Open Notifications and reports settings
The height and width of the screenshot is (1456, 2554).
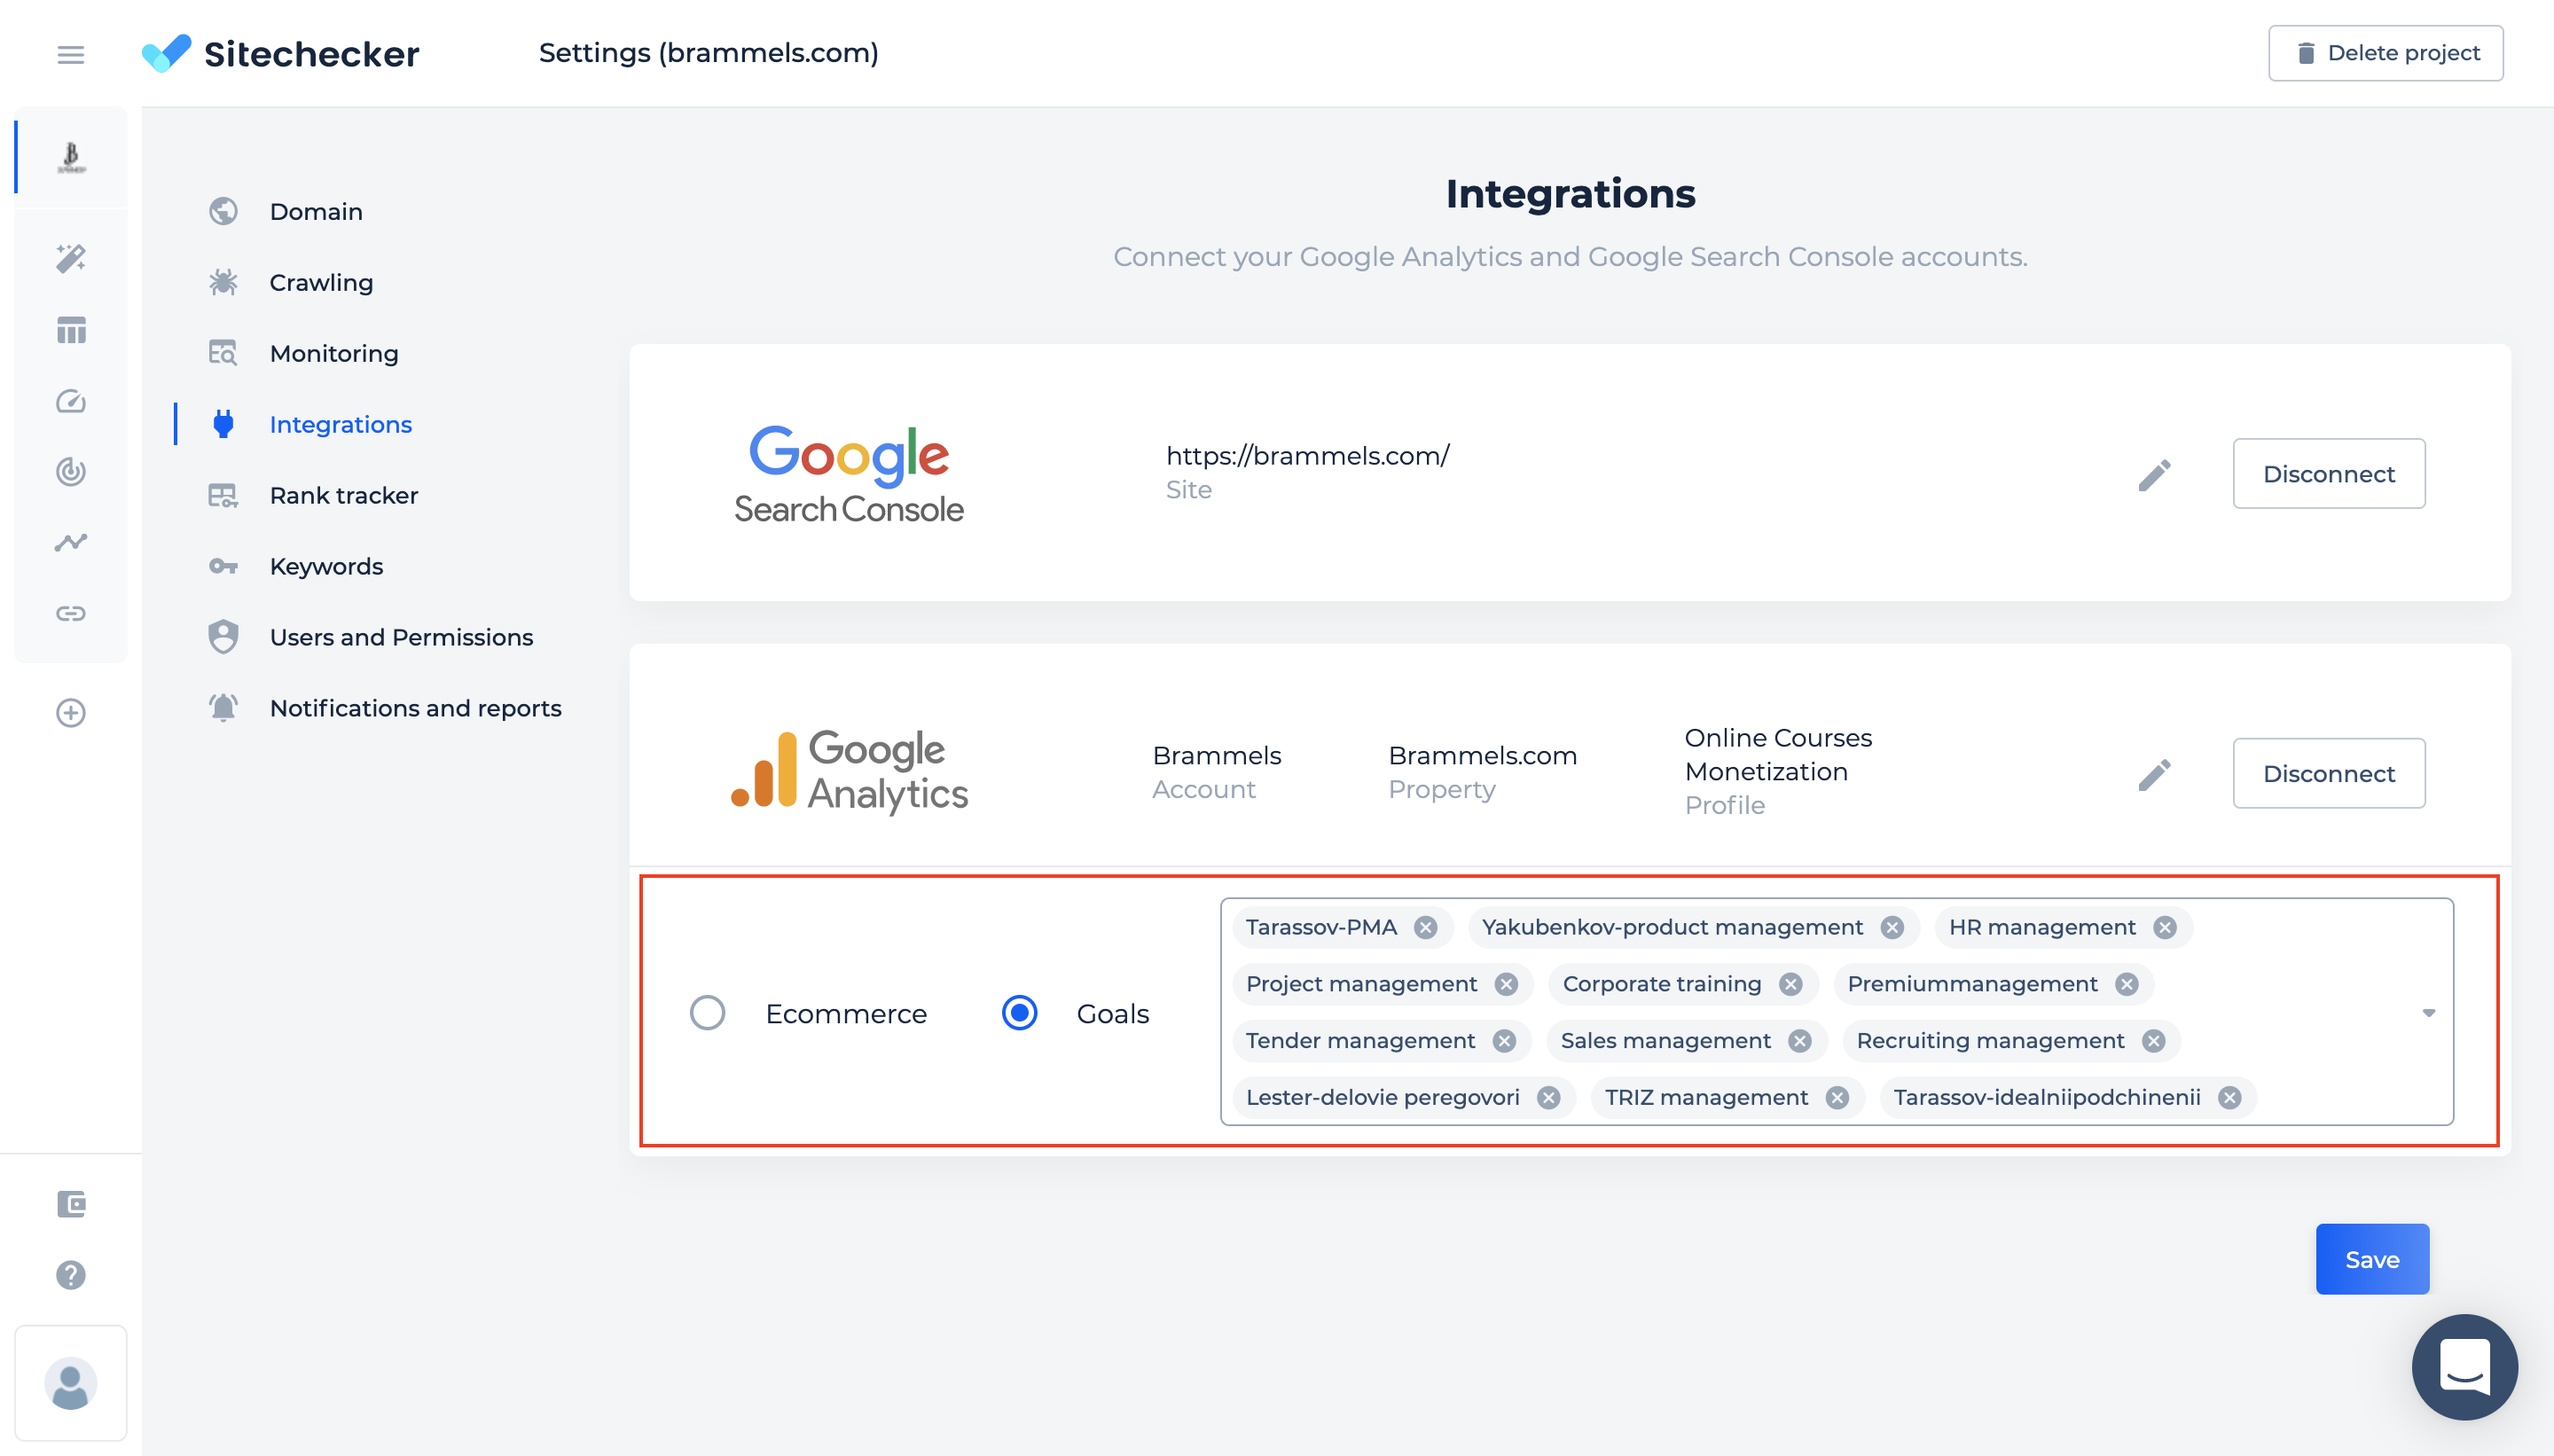[x=415, y=709]
